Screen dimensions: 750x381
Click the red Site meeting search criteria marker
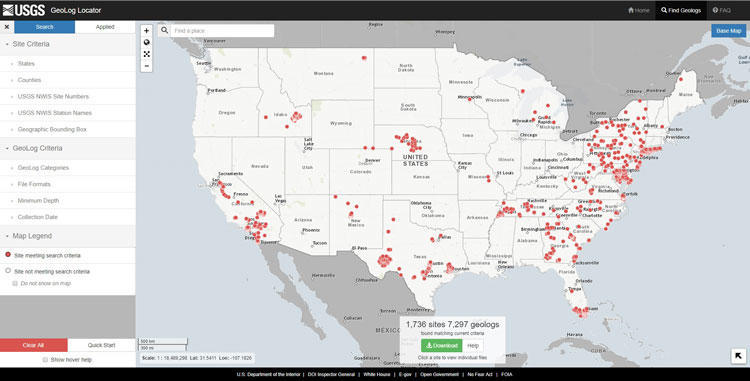(x=8, y=255)
